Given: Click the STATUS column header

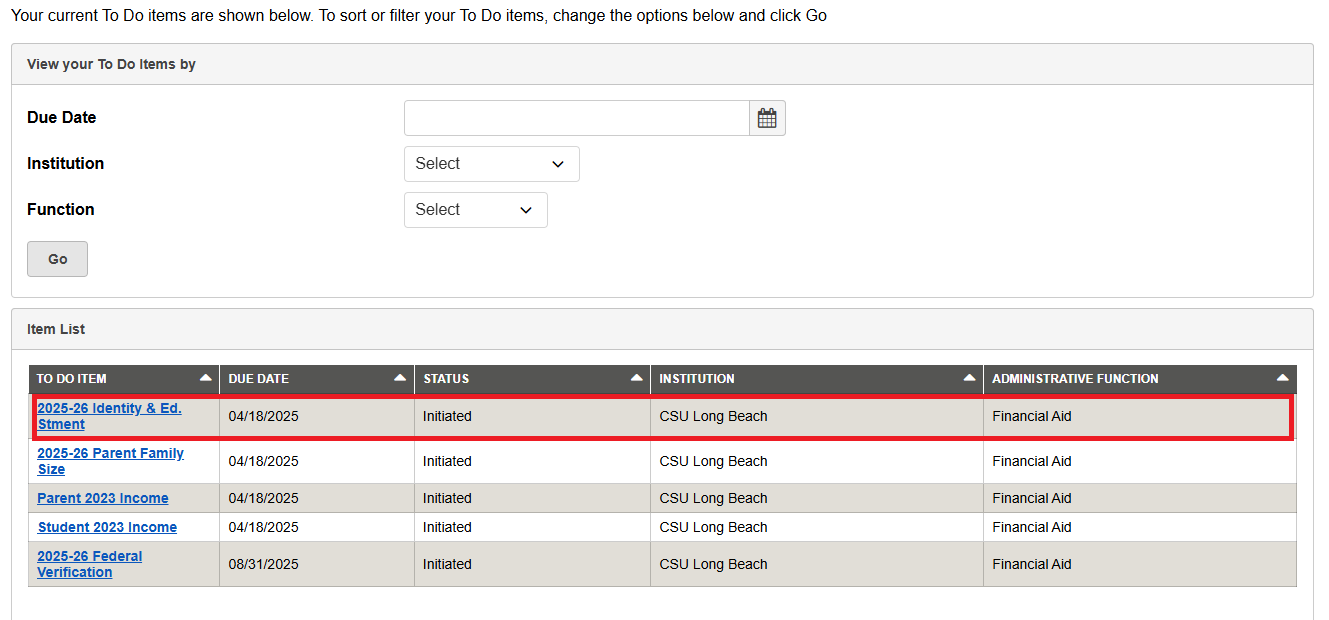Looking at the screenshot, I should [446, 379].
